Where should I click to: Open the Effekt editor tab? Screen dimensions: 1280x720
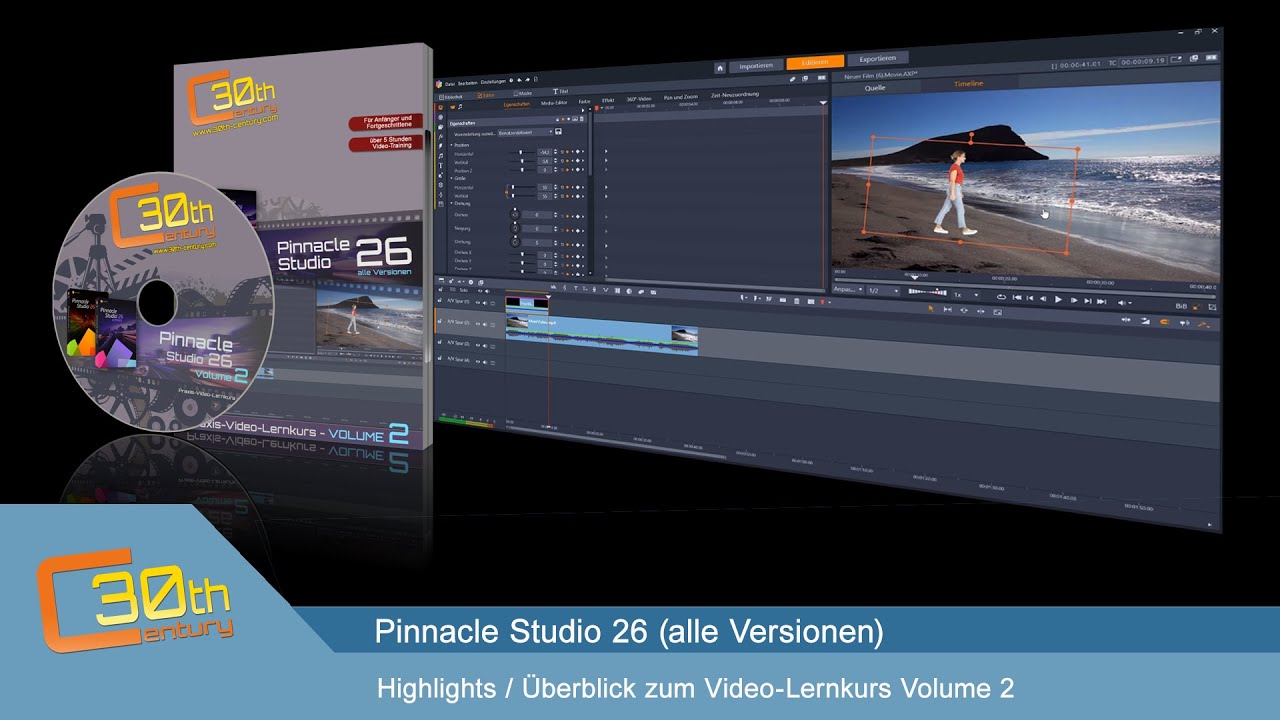coord(608,100)
